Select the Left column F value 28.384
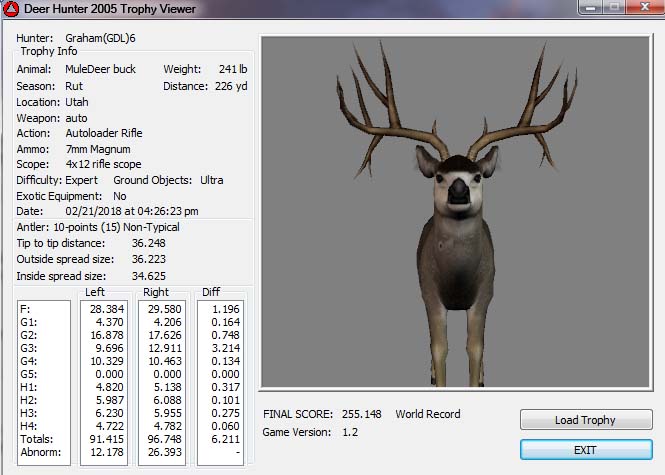Screen dimensions: 665x475 (104, 309)
